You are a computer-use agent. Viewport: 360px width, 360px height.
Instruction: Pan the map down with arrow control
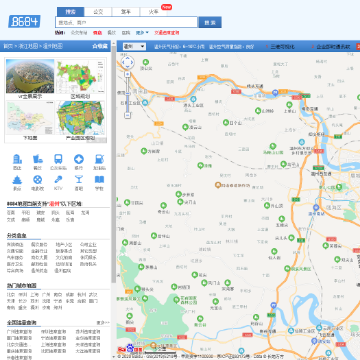128,67
